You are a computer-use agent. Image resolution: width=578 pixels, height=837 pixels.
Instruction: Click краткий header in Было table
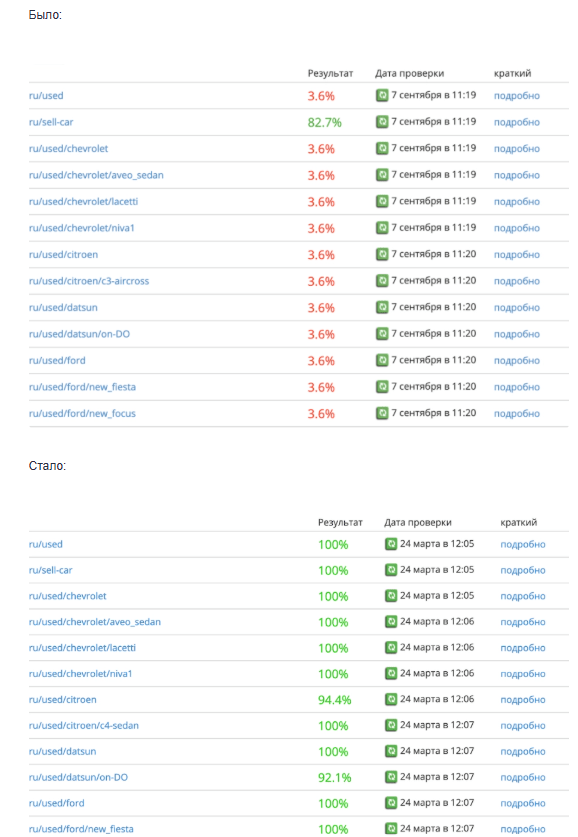coord(512,73)
